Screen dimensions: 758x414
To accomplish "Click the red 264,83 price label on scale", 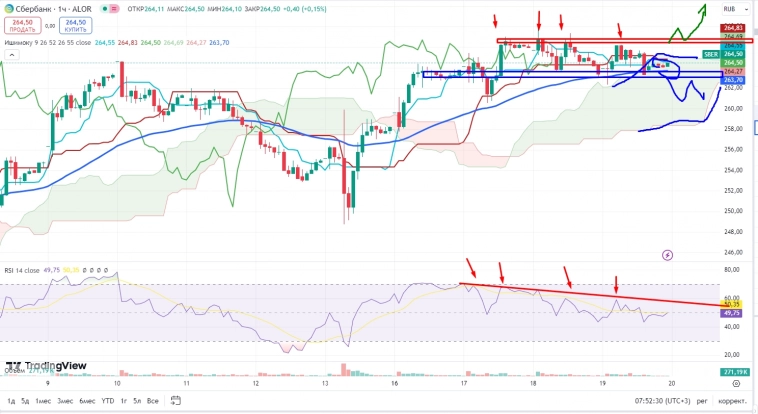I will click(733, 27).
